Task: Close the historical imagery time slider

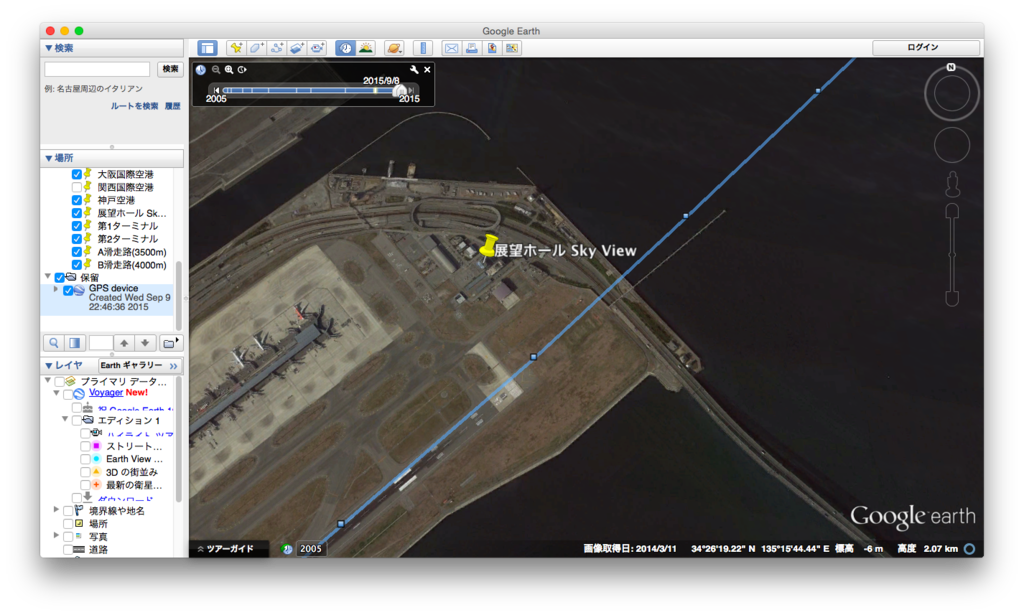Action: pyautogui.click(x=427, y=70)
